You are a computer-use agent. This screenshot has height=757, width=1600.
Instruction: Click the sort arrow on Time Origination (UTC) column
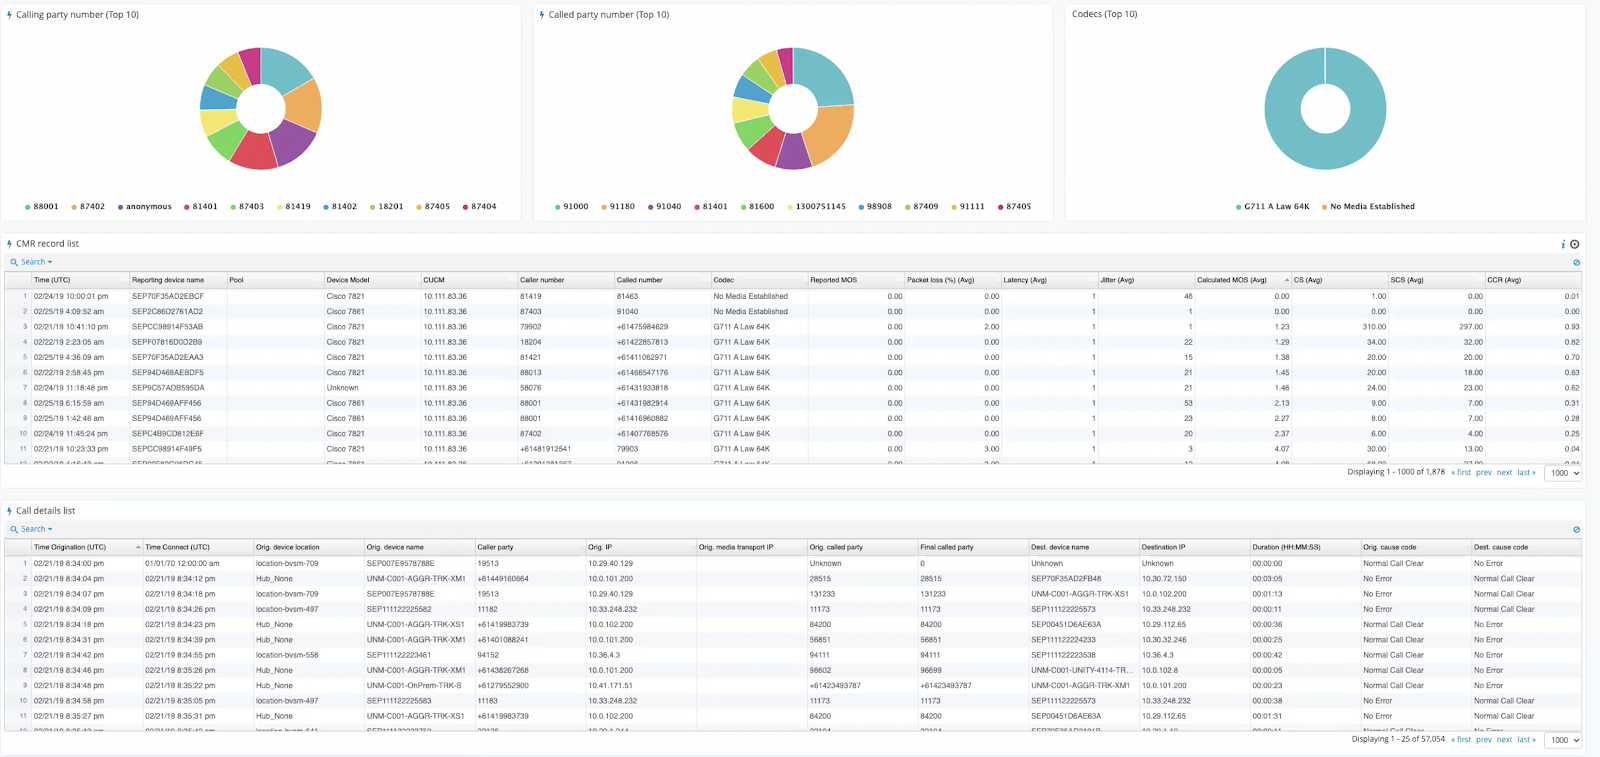click(138, 547)
